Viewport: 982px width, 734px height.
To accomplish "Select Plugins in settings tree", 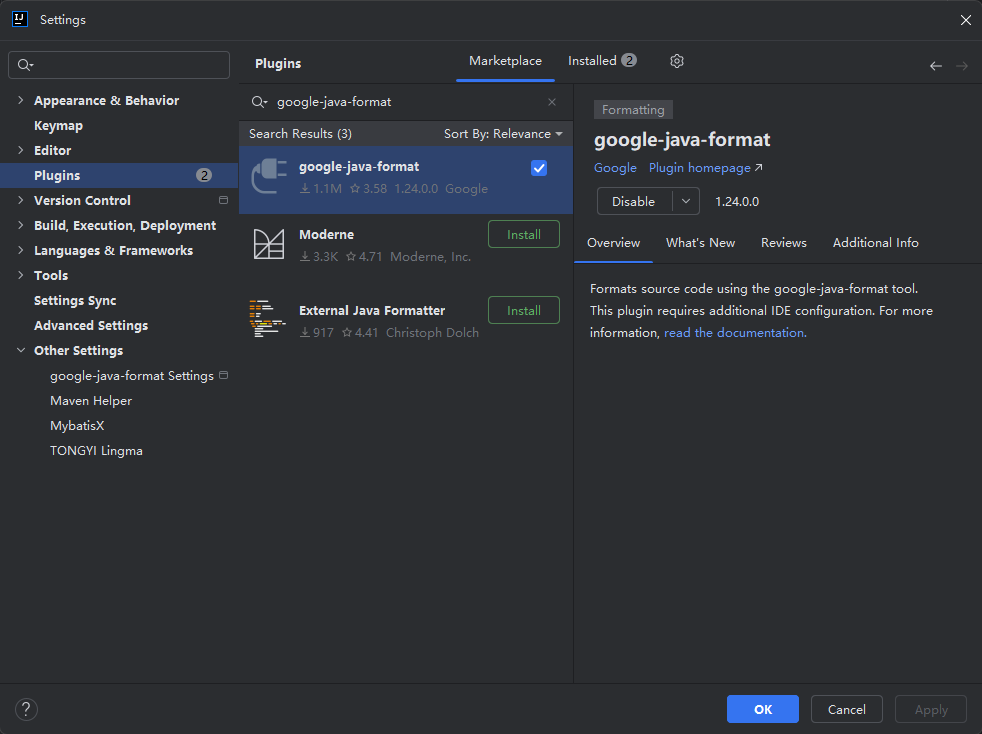I will pos(119,175).
